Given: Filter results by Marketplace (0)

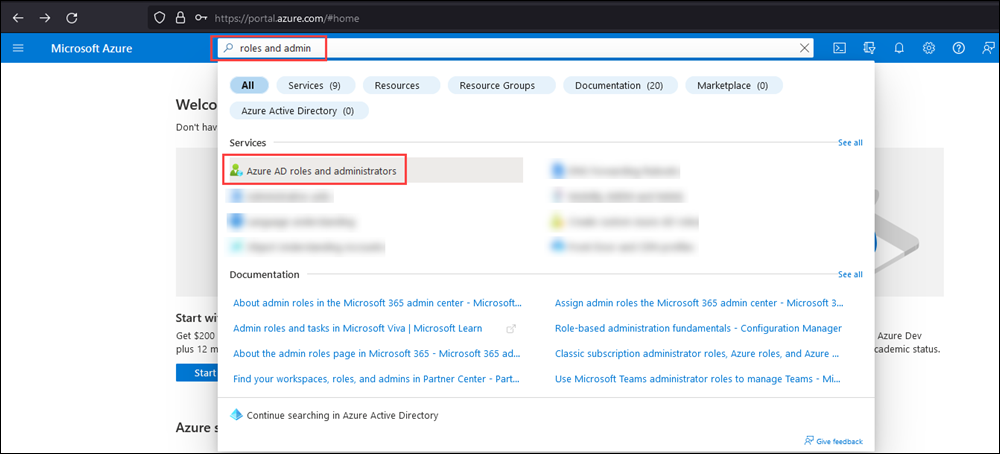Looking at the screenshot, I should click(733, 86).
